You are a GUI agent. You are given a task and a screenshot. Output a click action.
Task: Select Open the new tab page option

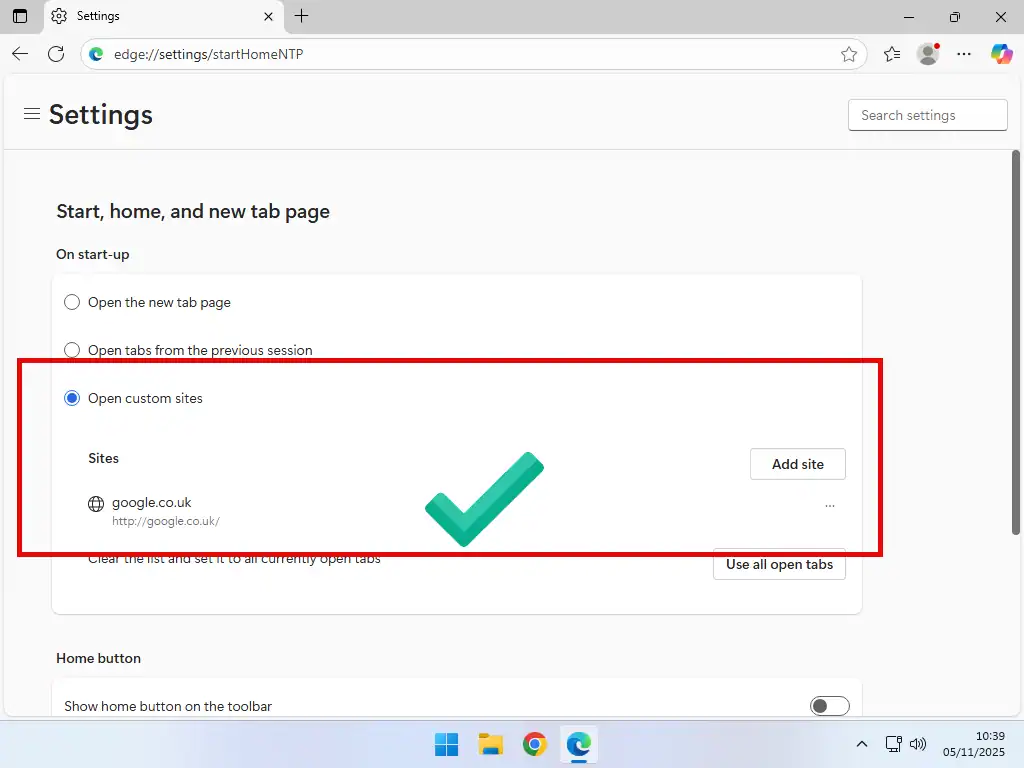tap(71, 301)
